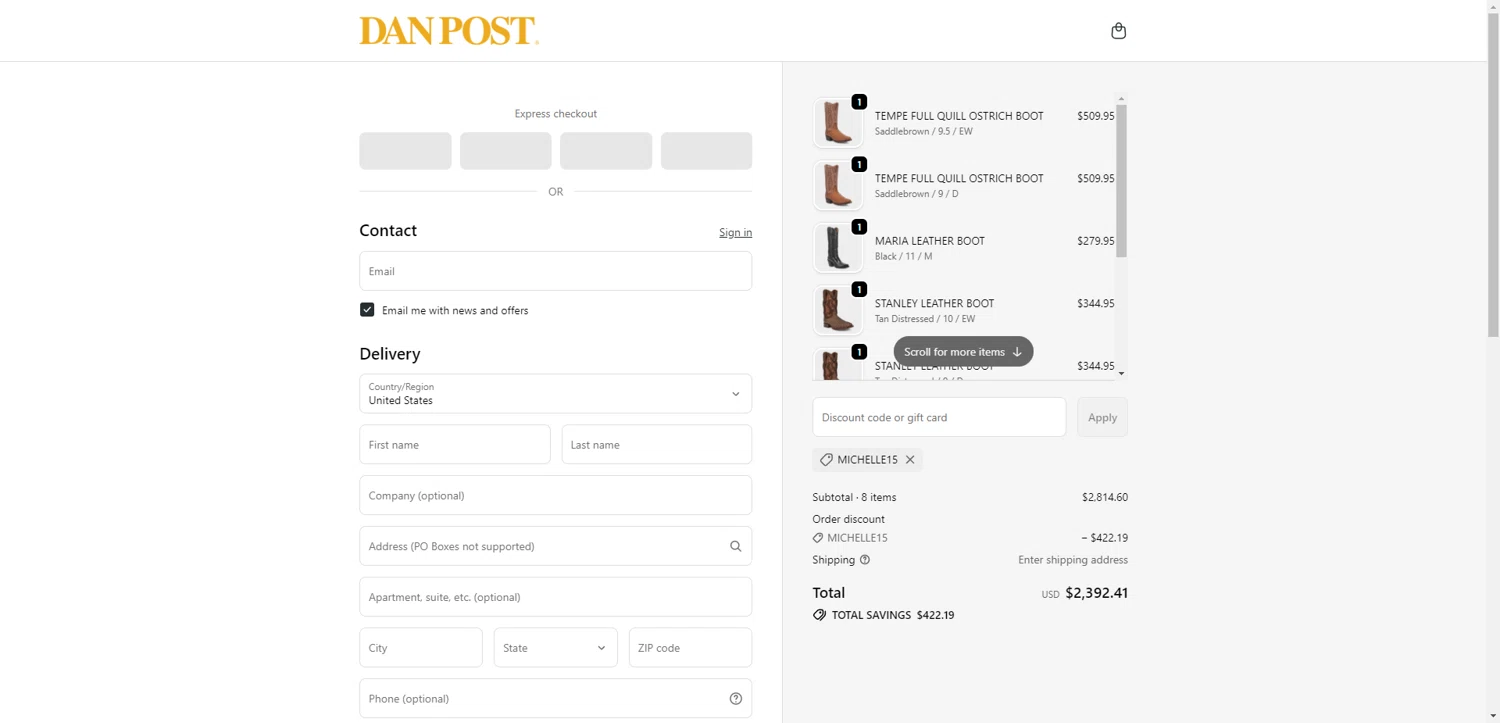Screen dimensions: 1500x723
Task: Click the Stanley Boot 10 / EW thumbnail
Action: (837, 310)
